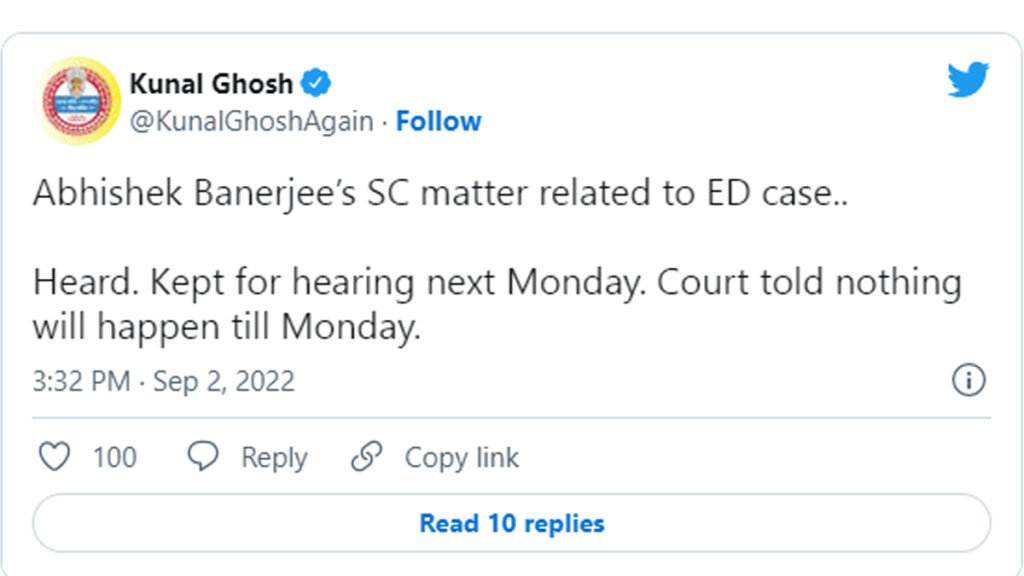Viewport: 1024px width, 576px height.
Task: Click the 'will happen till Monday' text line
Action: [x=226, y=327]
